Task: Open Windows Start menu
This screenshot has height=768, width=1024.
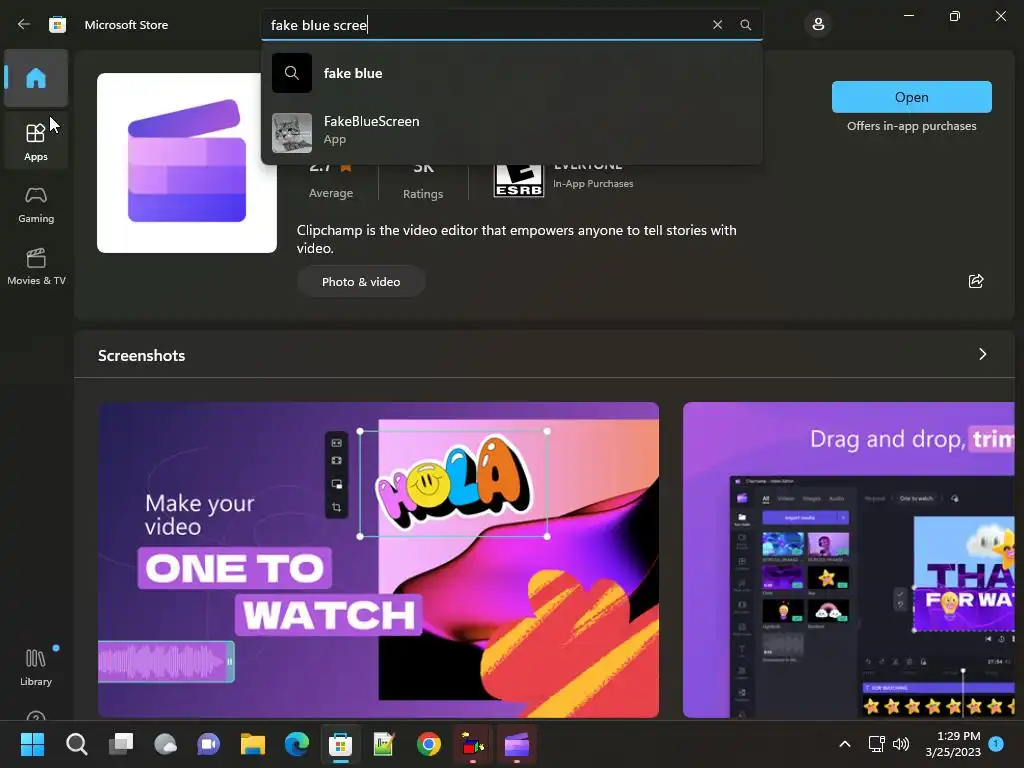Action: 32,744
